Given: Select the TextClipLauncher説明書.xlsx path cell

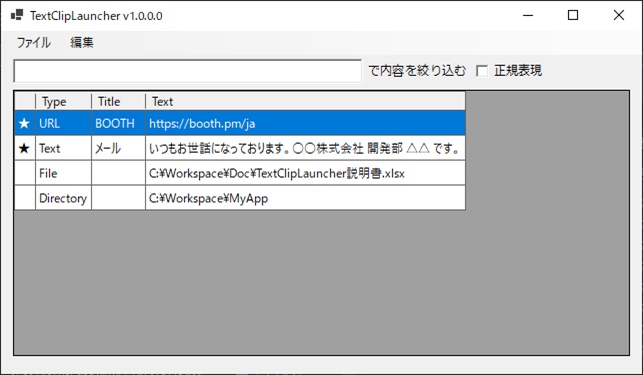Looking at the screenshot, I should [306, 173].
